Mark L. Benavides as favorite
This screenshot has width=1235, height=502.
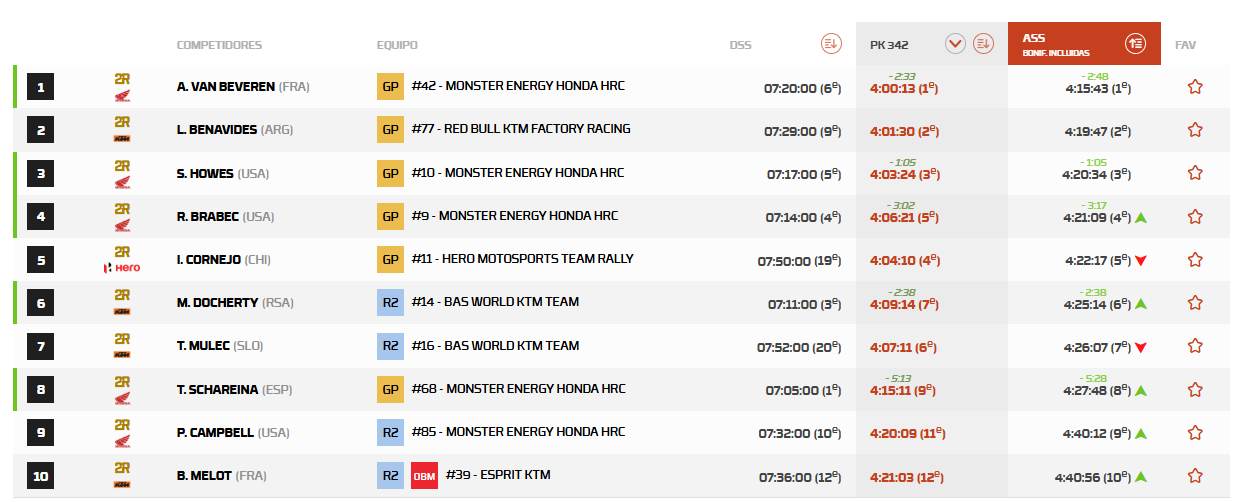coord(1194,130)
